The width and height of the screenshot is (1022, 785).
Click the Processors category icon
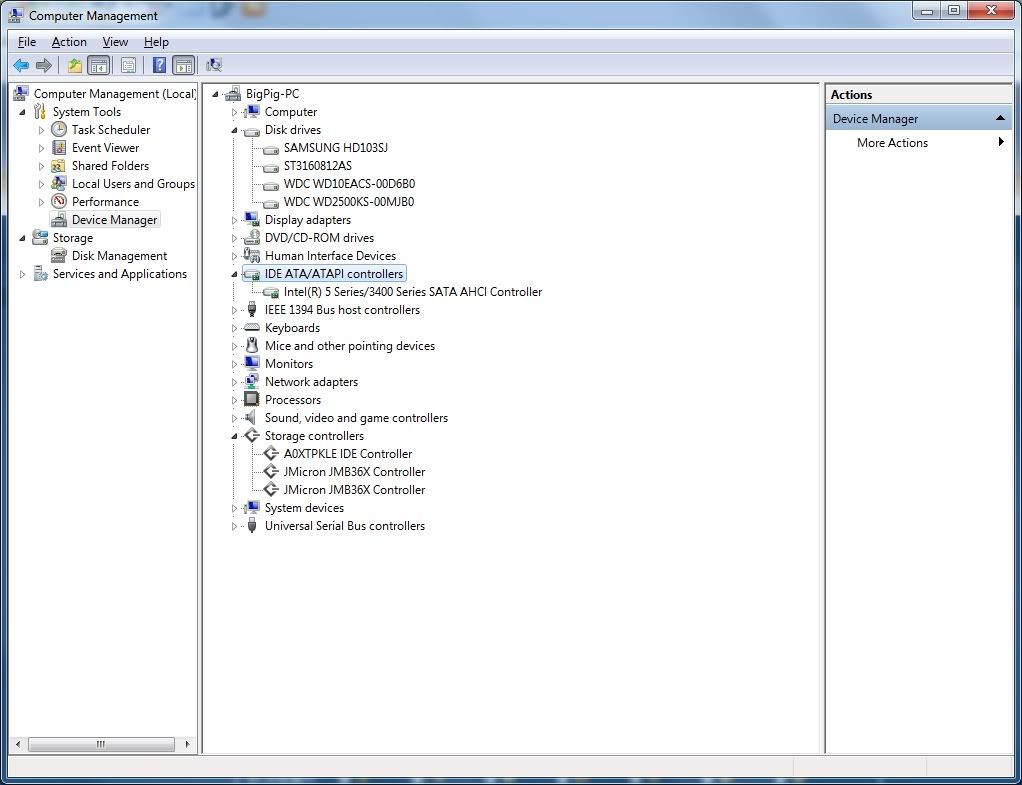[x=252, y=400]
